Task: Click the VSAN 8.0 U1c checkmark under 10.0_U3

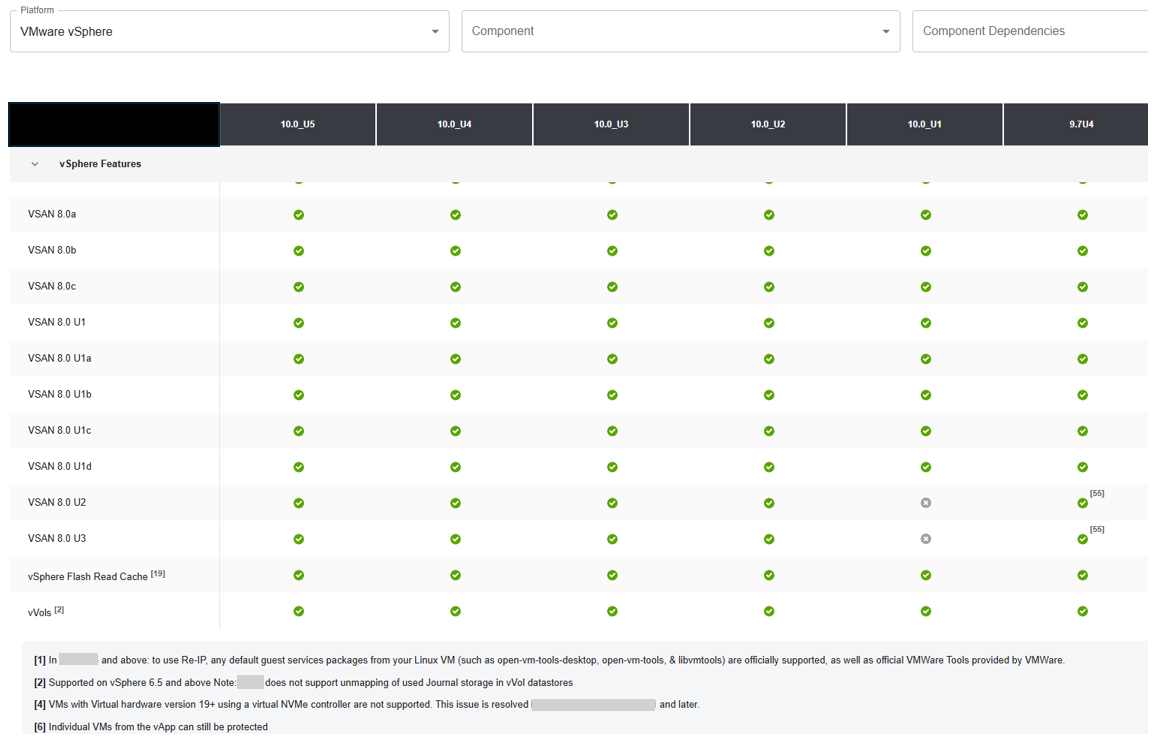Action: (x=613, y=431)
